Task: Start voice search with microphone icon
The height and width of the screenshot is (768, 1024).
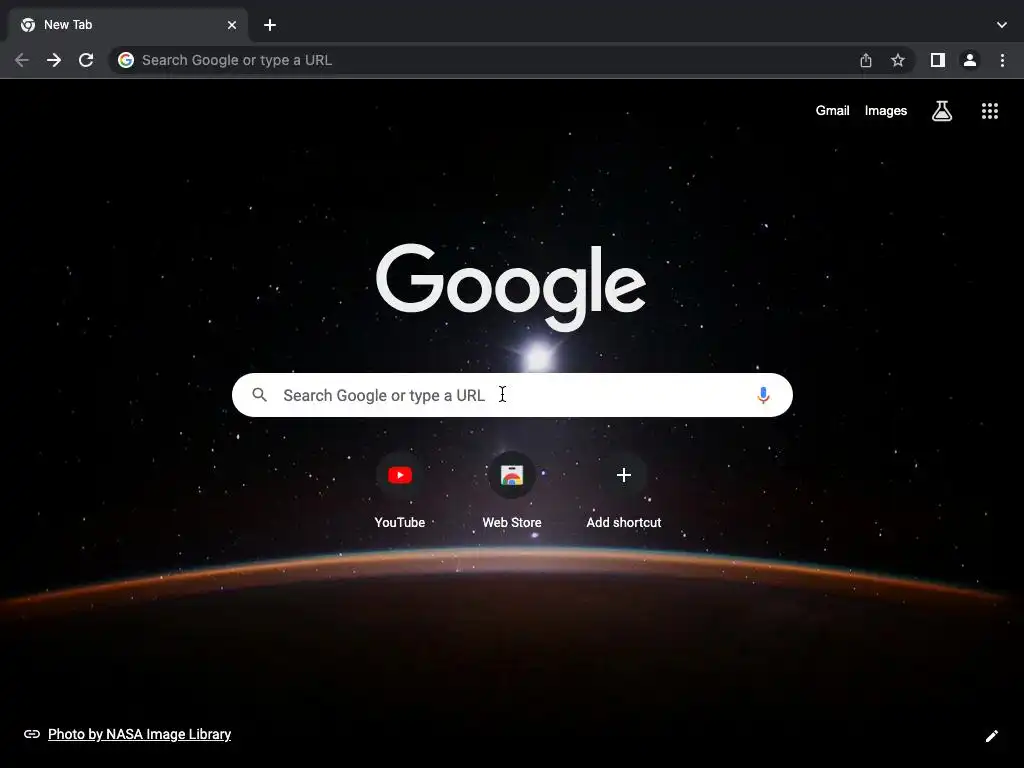Action: [763, 395]
